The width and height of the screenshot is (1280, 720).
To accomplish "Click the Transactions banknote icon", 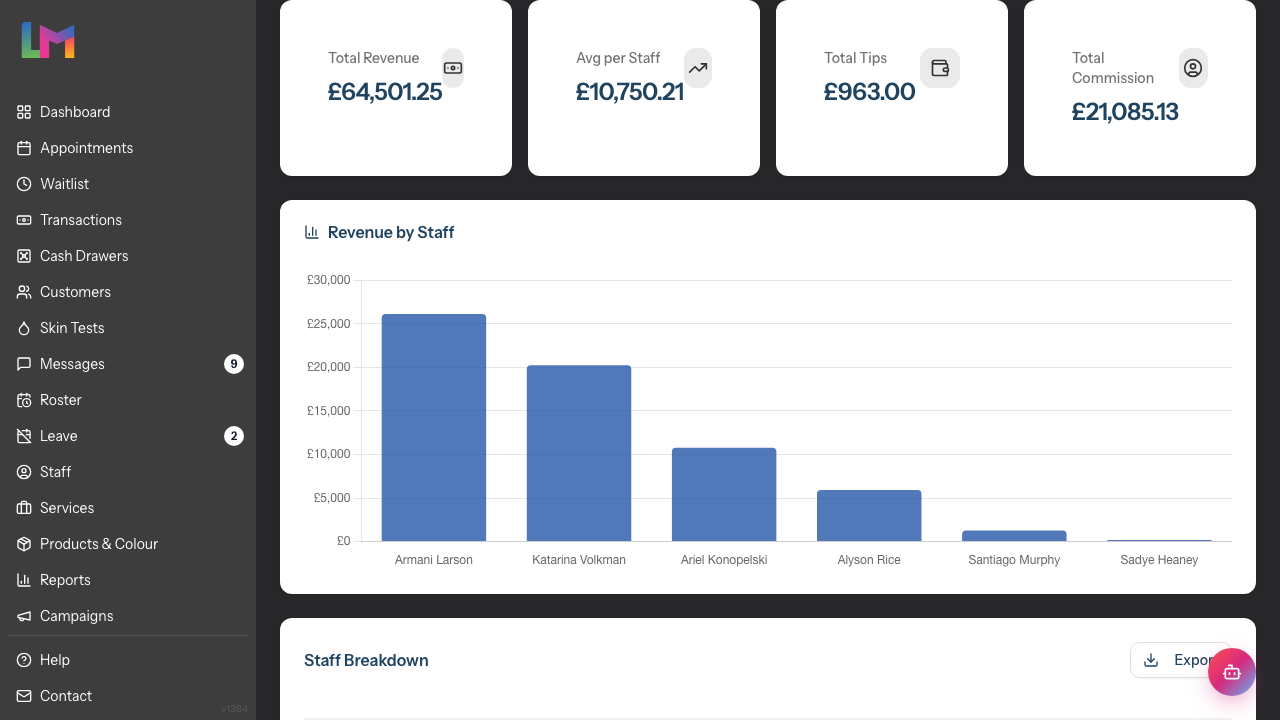I will pyautogui.click(x=24, y=220).
